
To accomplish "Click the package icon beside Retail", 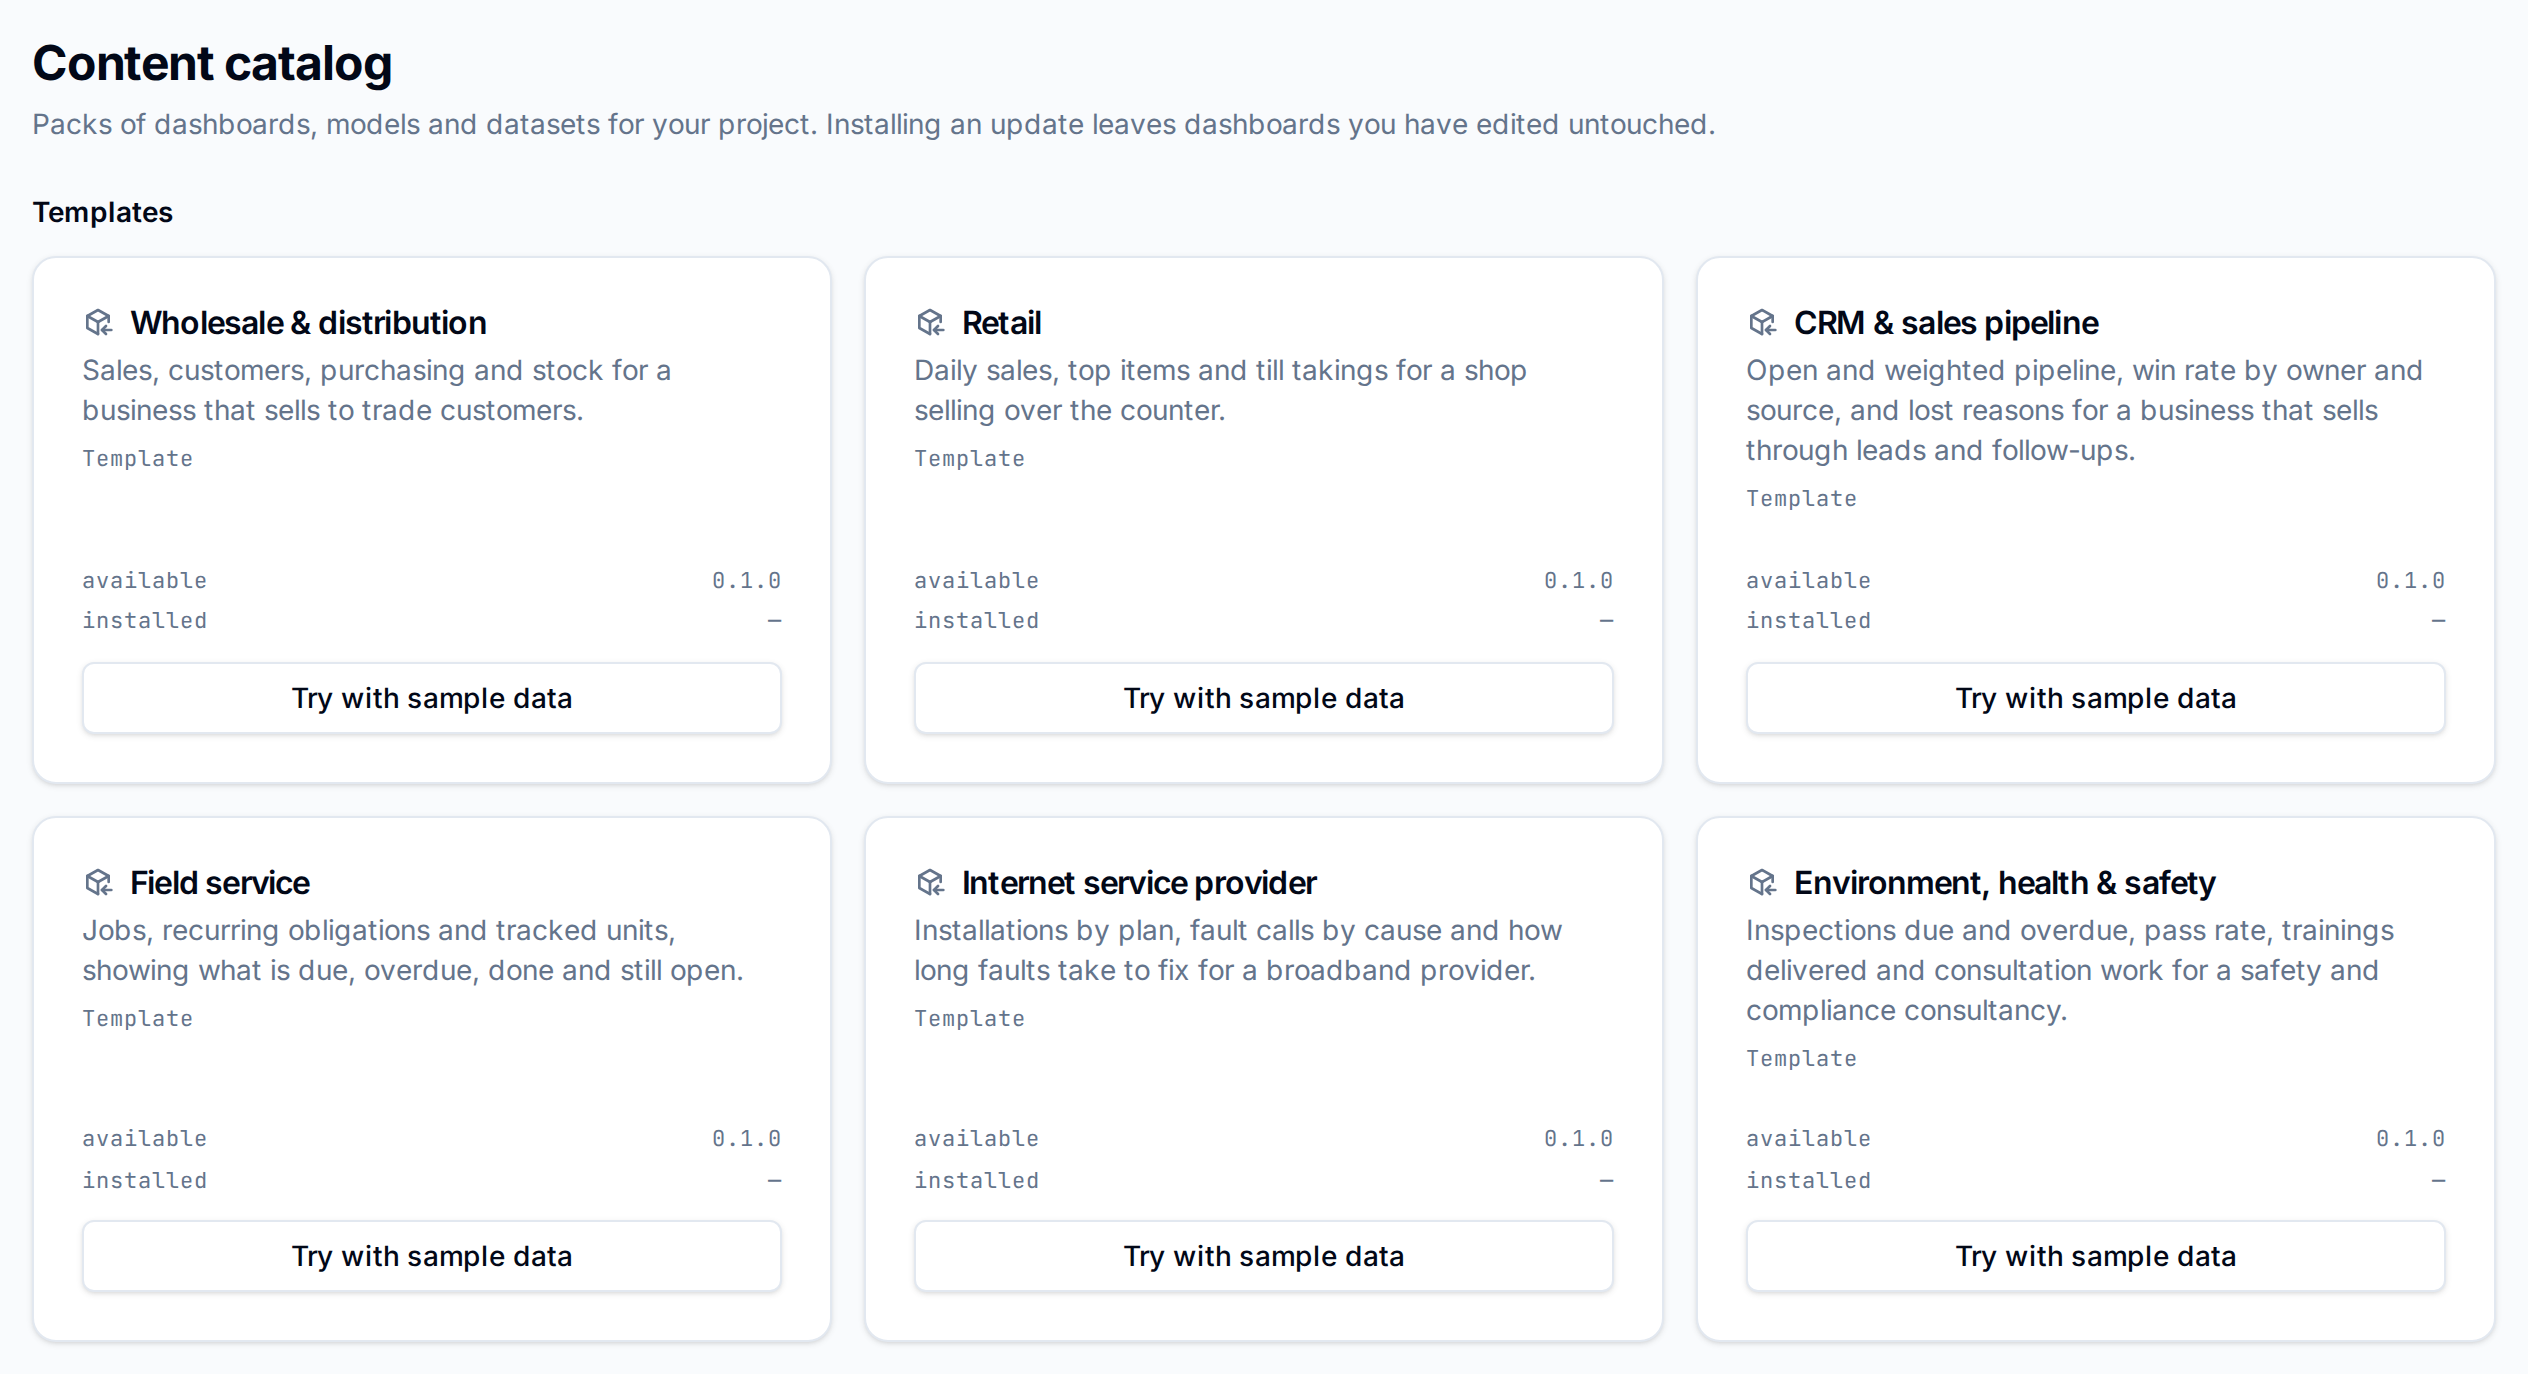I will point(930,323).
